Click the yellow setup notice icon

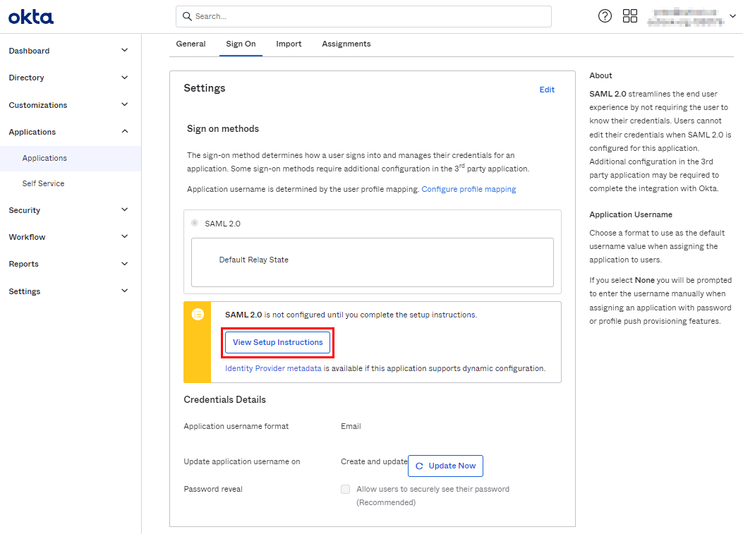coord(198,314)
